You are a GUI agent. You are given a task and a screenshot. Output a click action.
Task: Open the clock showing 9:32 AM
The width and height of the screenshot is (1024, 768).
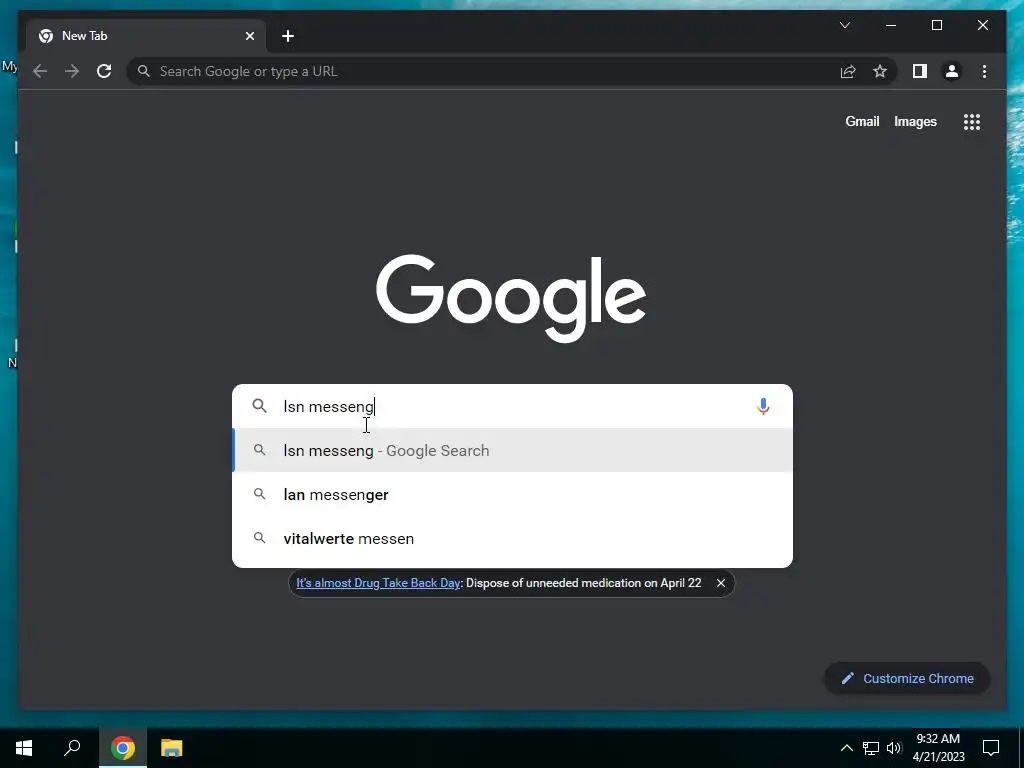click(x=938, y=748)
